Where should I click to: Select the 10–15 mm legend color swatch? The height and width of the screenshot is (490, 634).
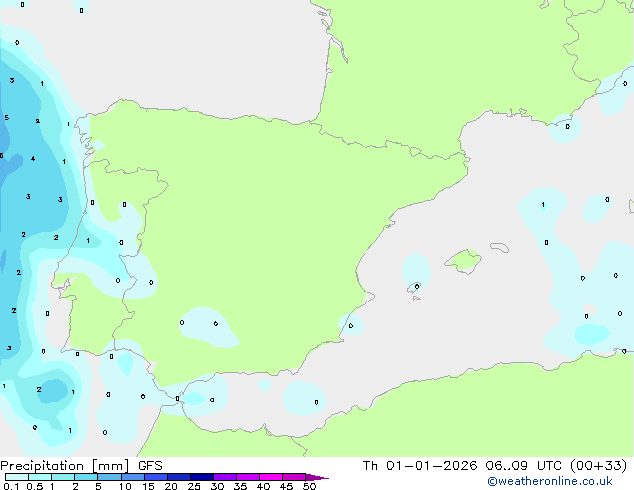tap(133, 477)
